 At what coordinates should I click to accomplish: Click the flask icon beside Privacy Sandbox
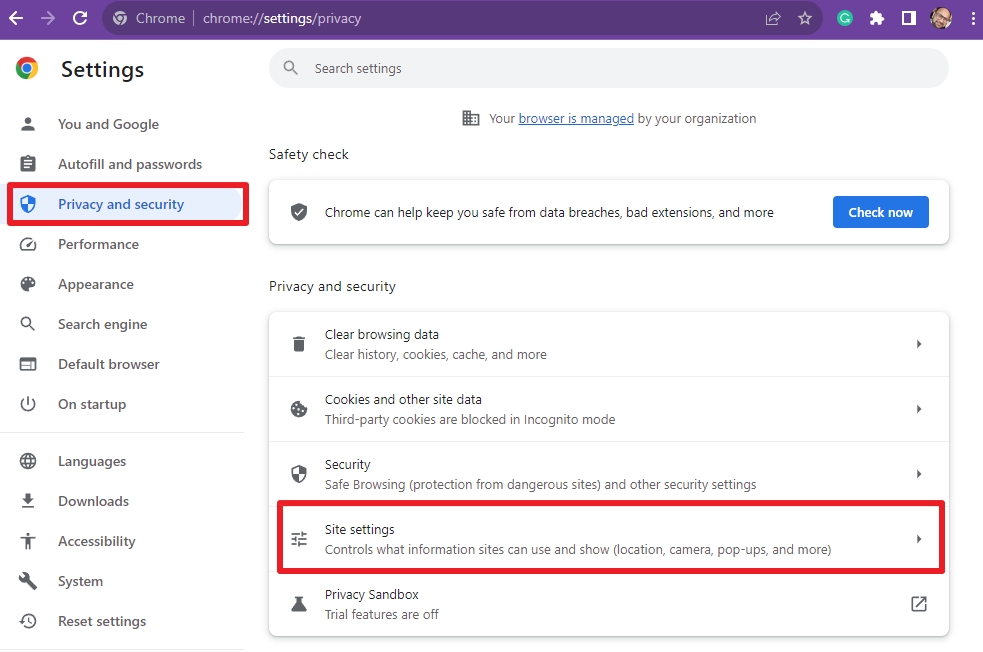point(299,604)
